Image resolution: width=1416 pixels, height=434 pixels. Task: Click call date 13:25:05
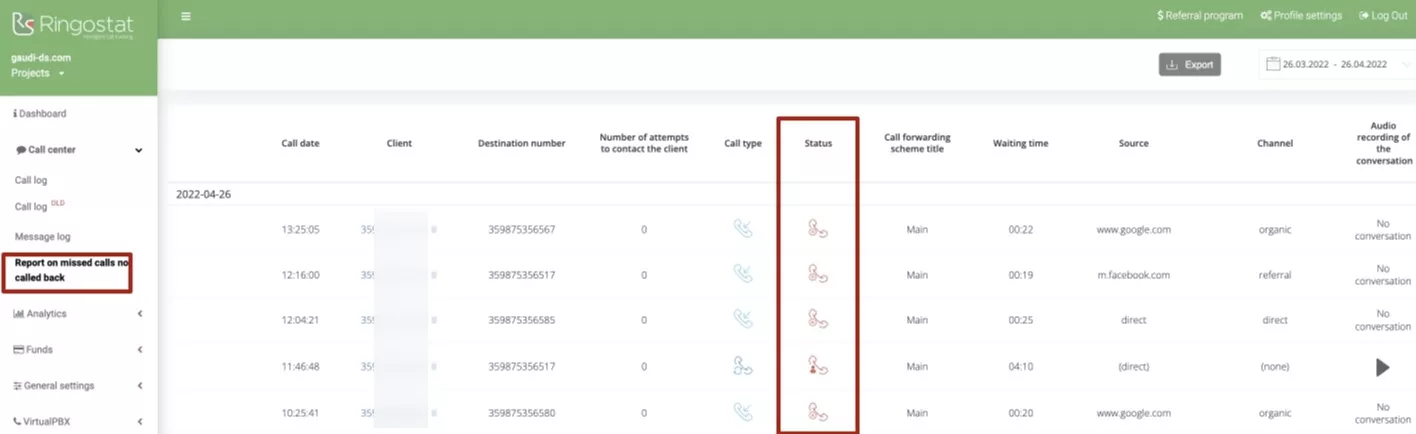[x=300, y=230]
